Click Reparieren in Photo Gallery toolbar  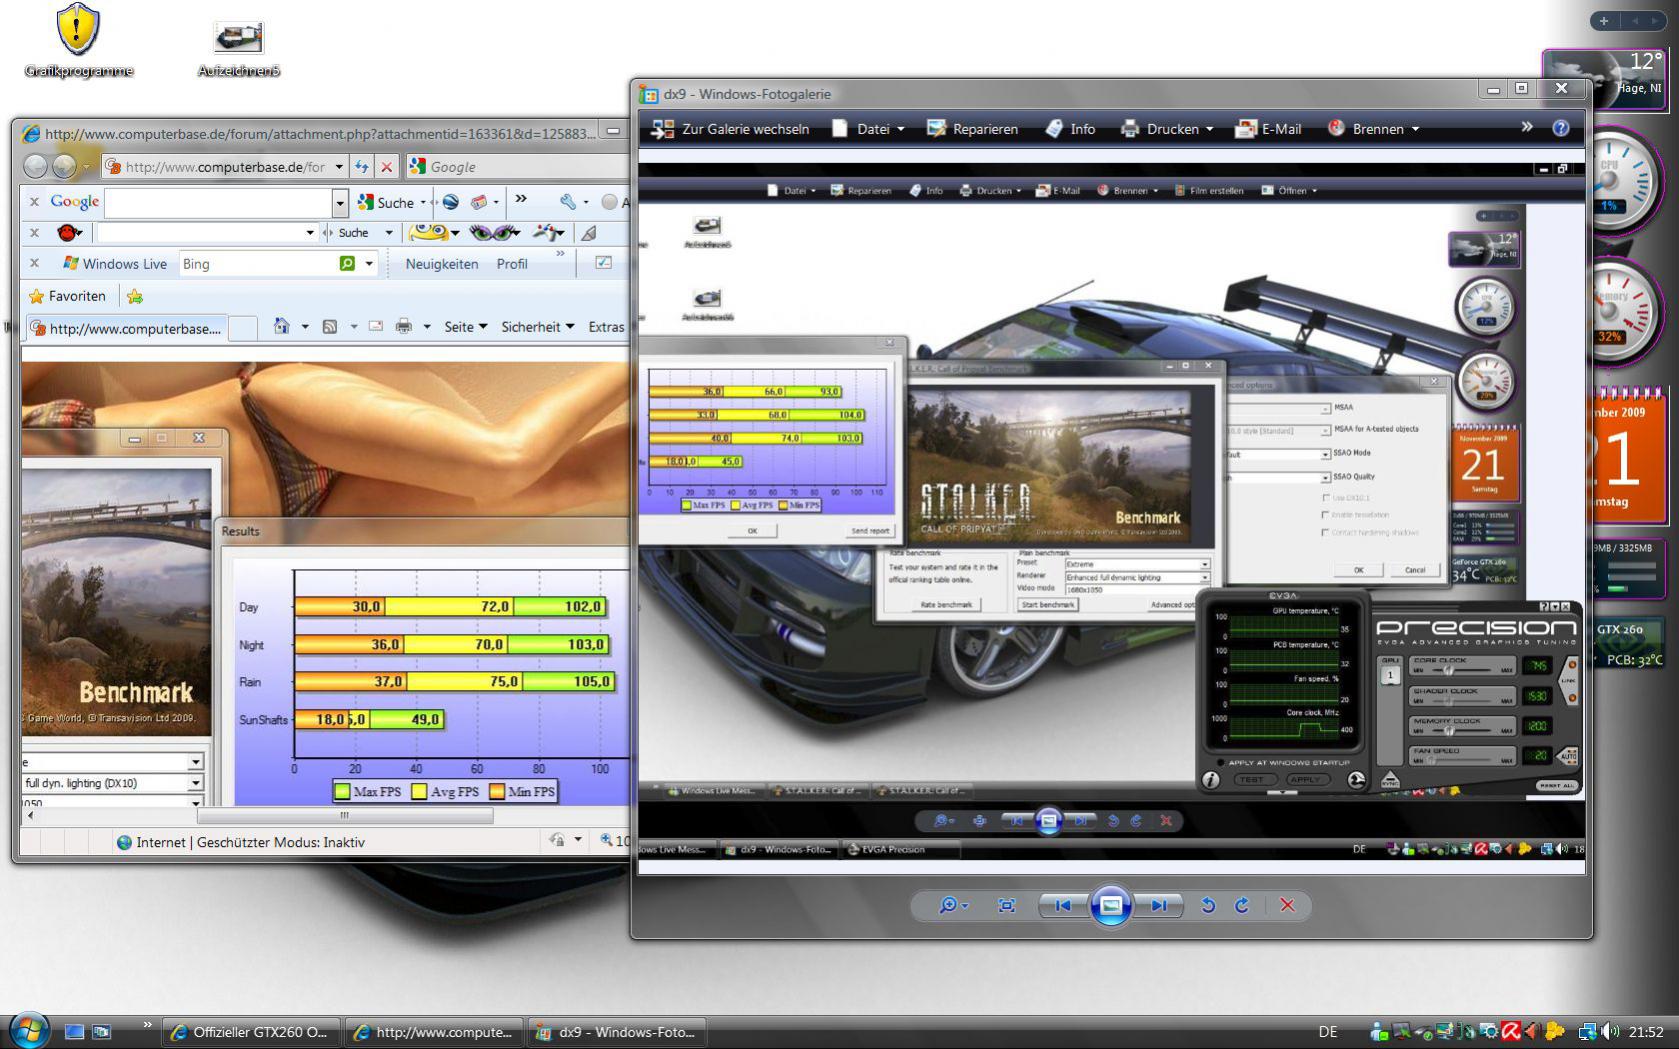point(972,128)
